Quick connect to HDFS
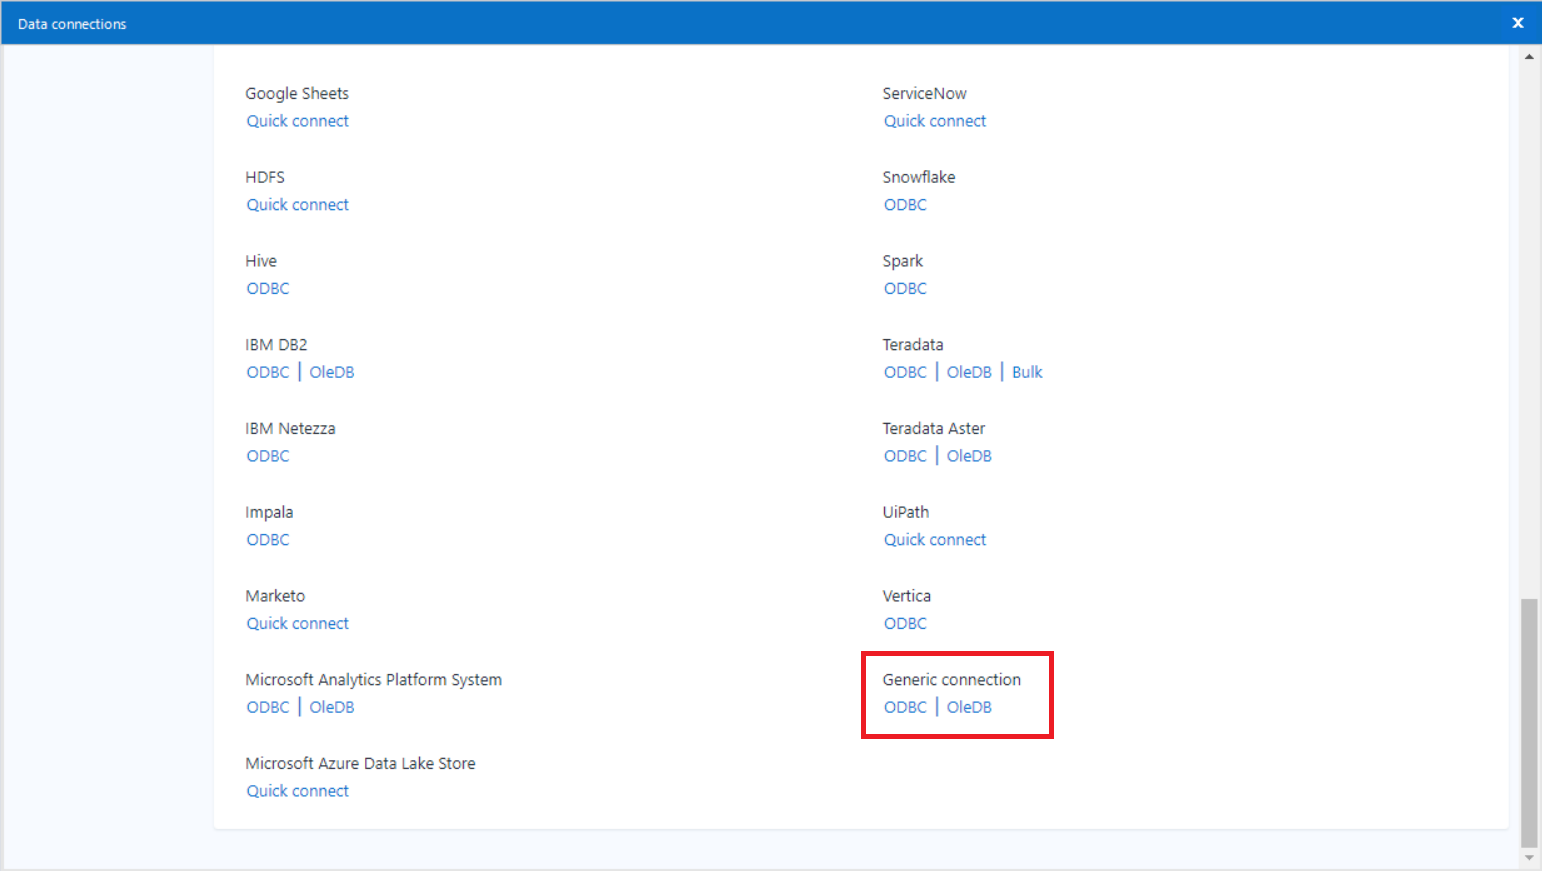This screenshot has height=871, width=1542. 297,204
